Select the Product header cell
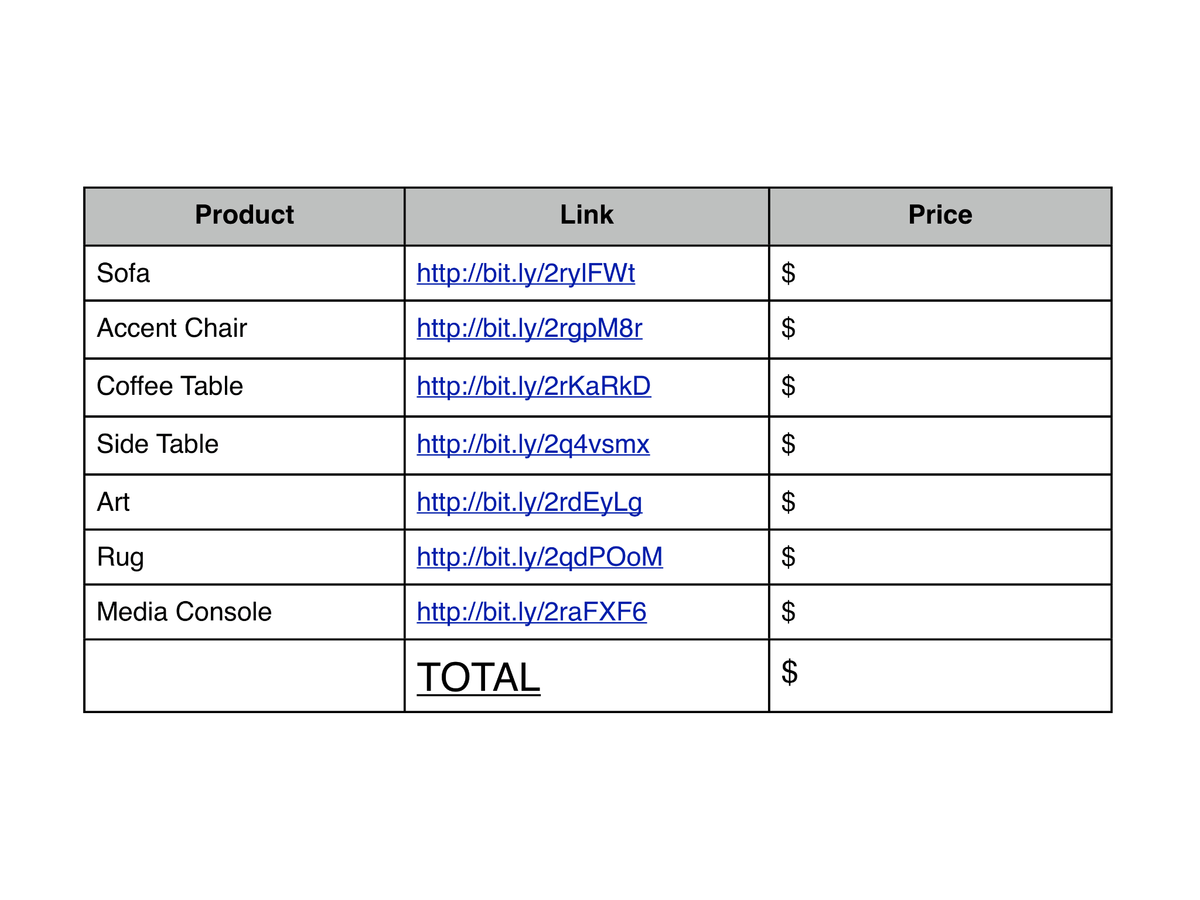This screenshot has width=1200, height=900. click(244, 216)
